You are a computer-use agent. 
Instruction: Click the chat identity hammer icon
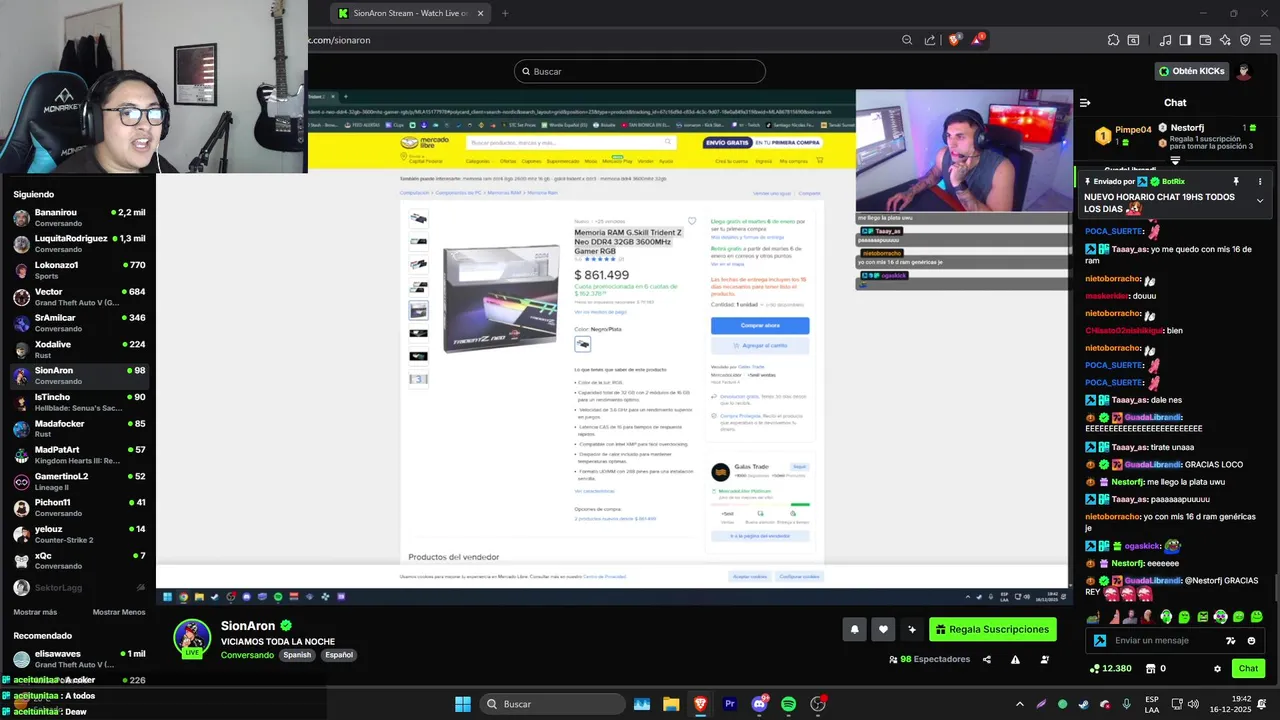[1100, 641]
